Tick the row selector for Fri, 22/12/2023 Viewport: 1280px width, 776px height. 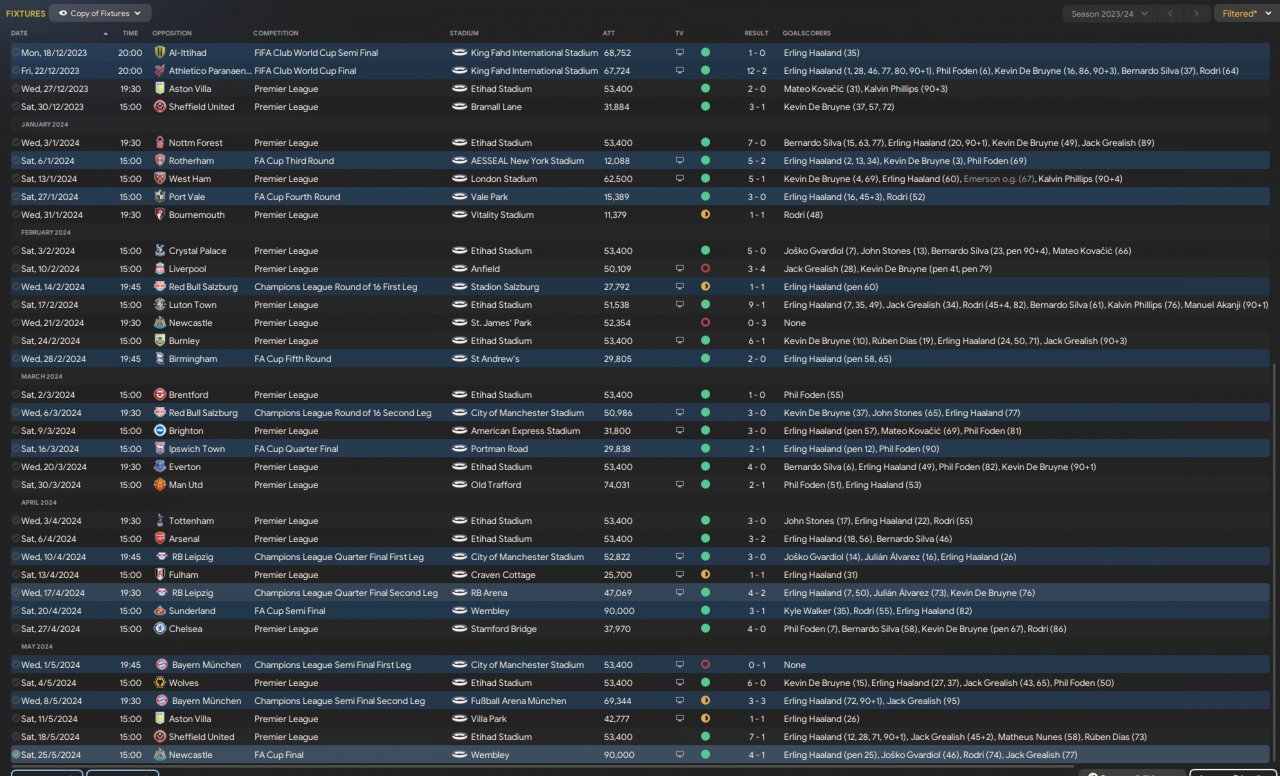click(x=15, y=70)
